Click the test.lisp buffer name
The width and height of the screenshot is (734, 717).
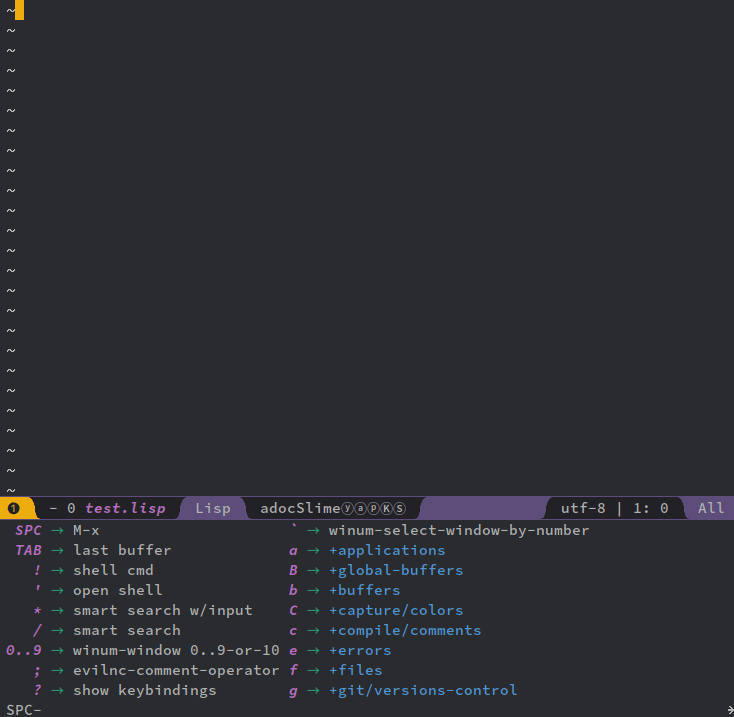[125, 508]
